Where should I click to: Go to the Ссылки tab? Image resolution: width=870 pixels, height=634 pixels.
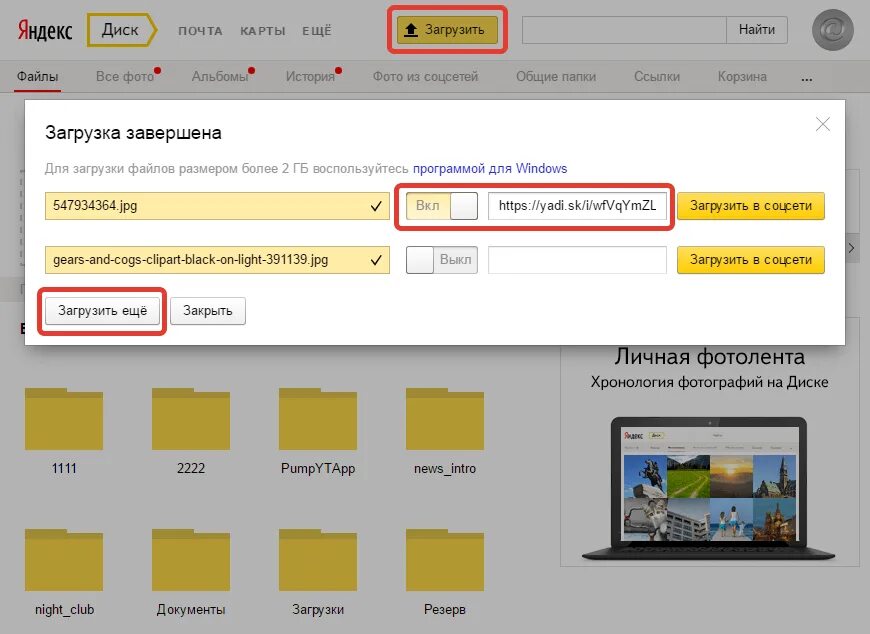click(x=657, y=77)
